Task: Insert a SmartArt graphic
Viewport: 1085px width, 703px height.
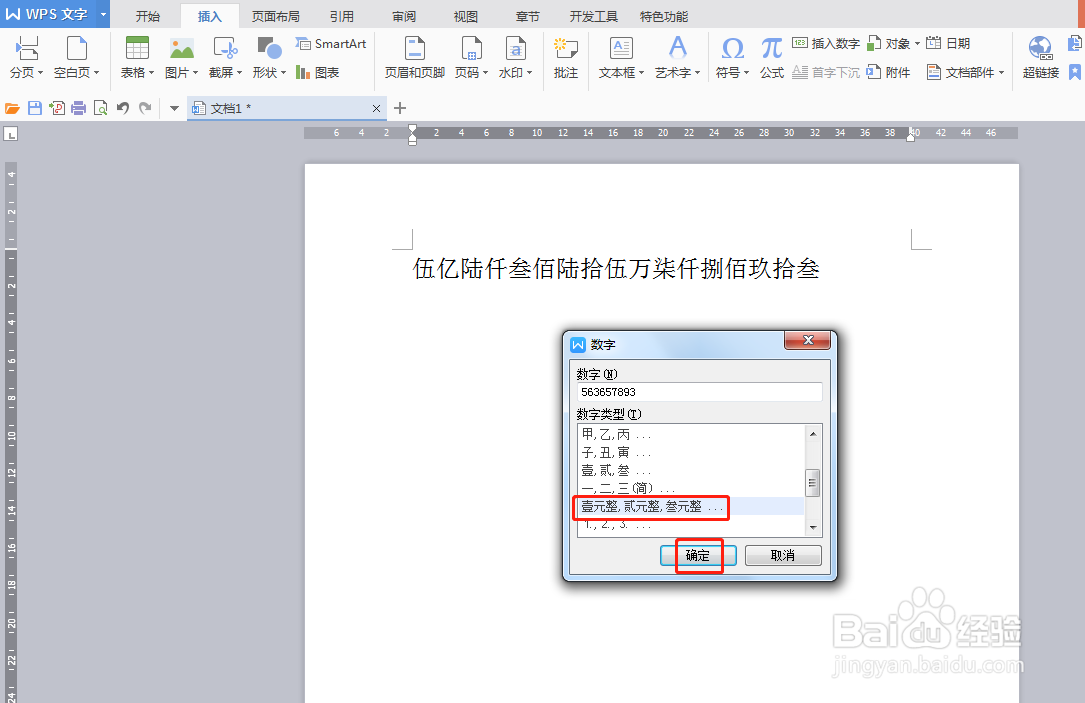Action: point(330,44)
